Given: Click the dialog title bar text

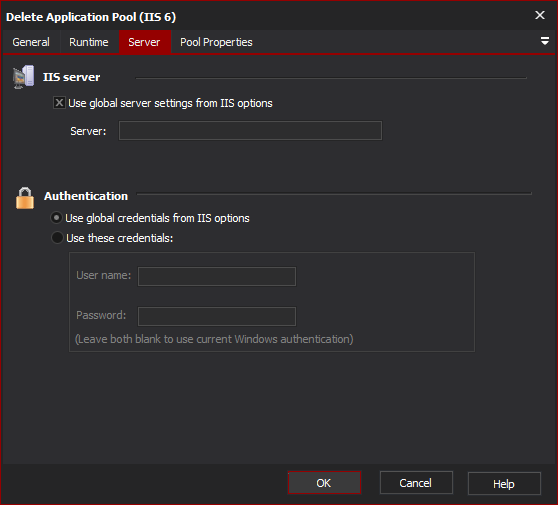Looking at the screenshot, I should coord(91,17).
